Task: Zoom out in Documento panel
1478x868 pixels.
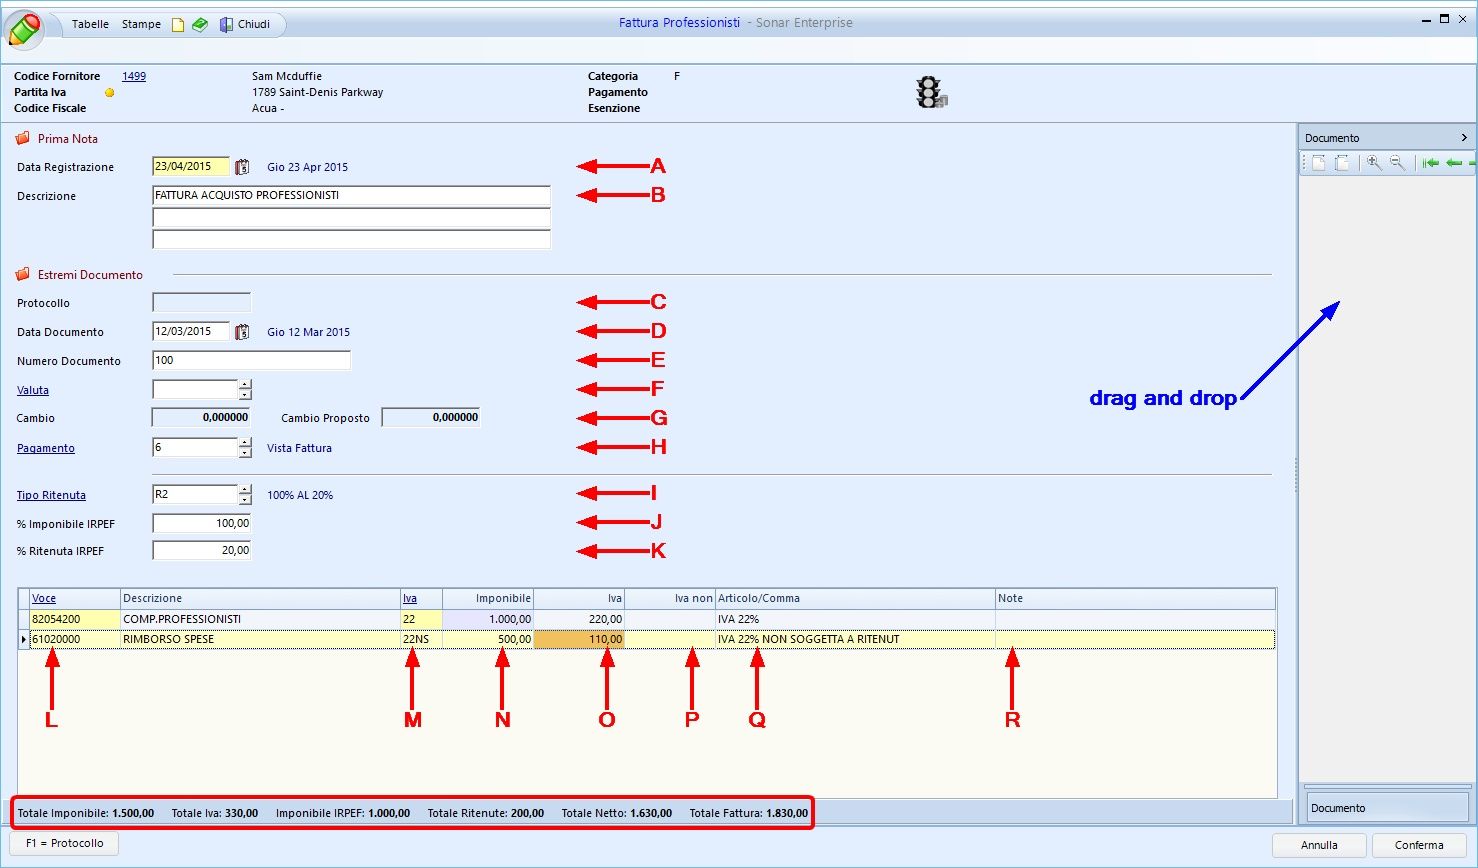Action: click(1397, 163)
